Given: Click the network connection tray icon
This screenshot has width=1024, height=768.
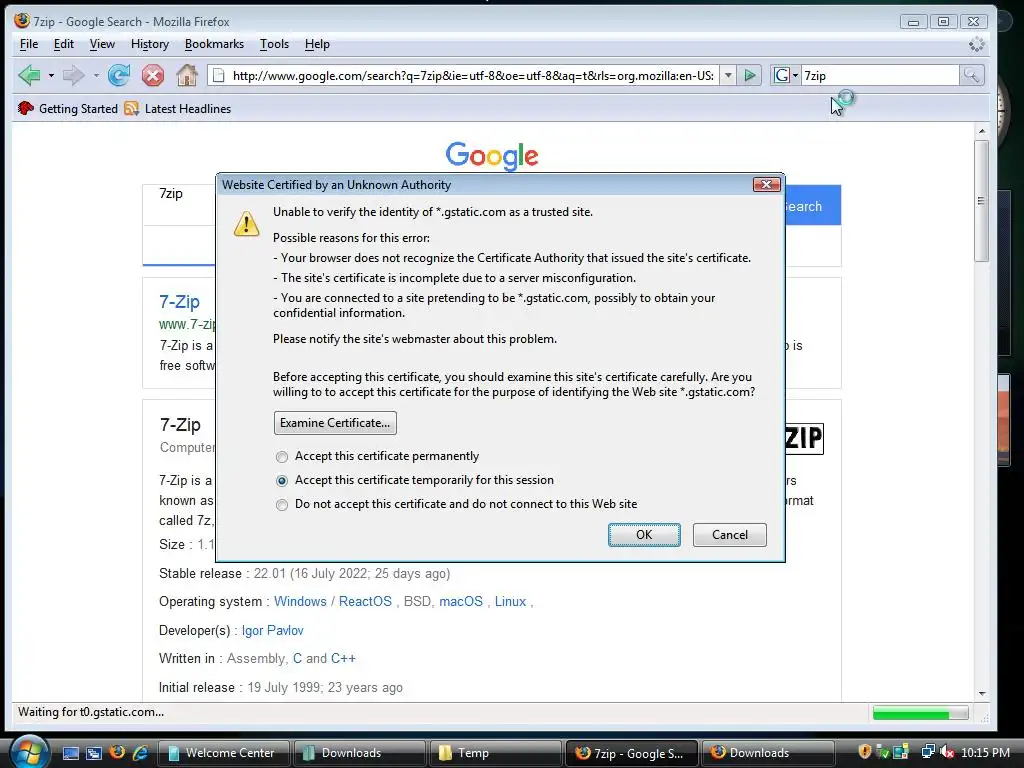Looking at the screenshot, I should click(x=927, y=752).
